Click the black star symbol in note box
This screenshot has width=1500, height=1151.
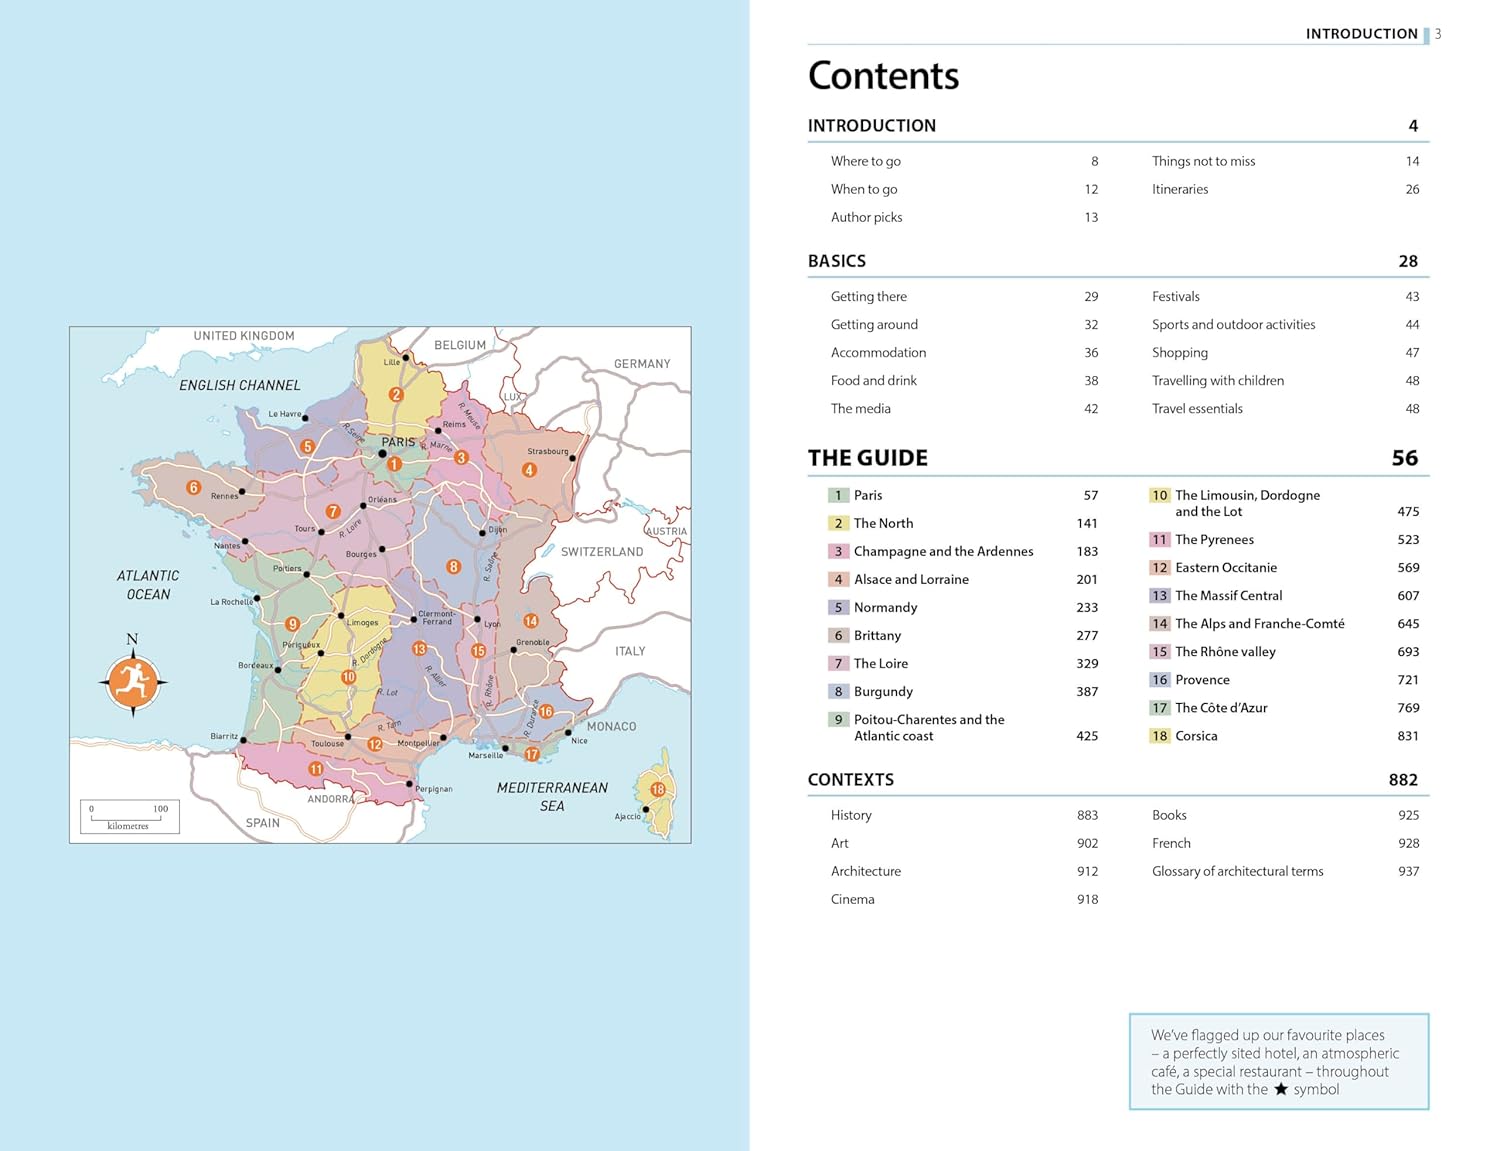(1280, 1089)
